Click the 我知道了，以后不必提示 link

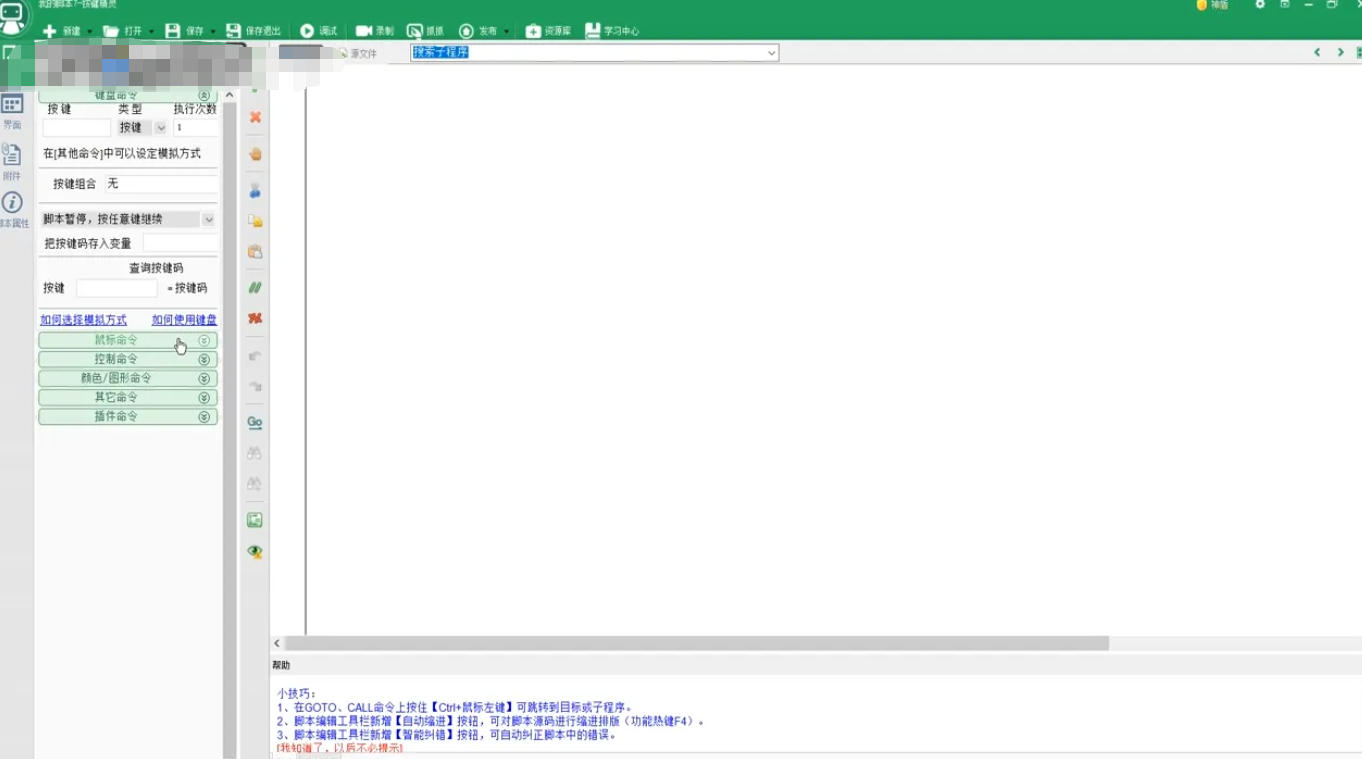(340, 748)
